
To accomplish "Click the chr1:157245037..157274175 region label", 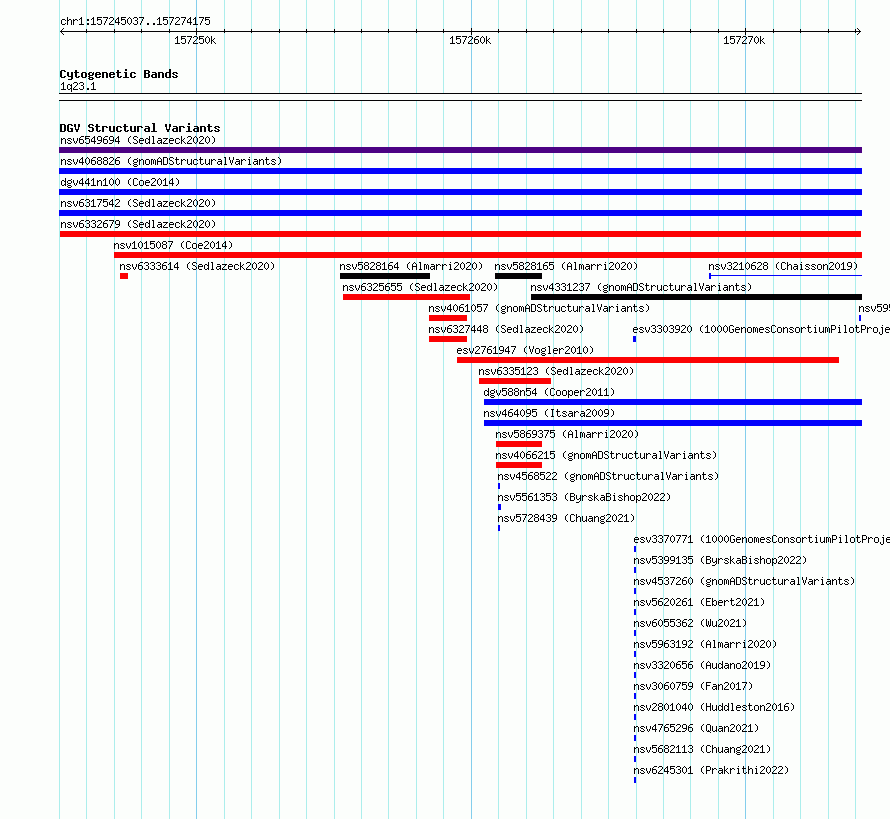I will [135, 22].
